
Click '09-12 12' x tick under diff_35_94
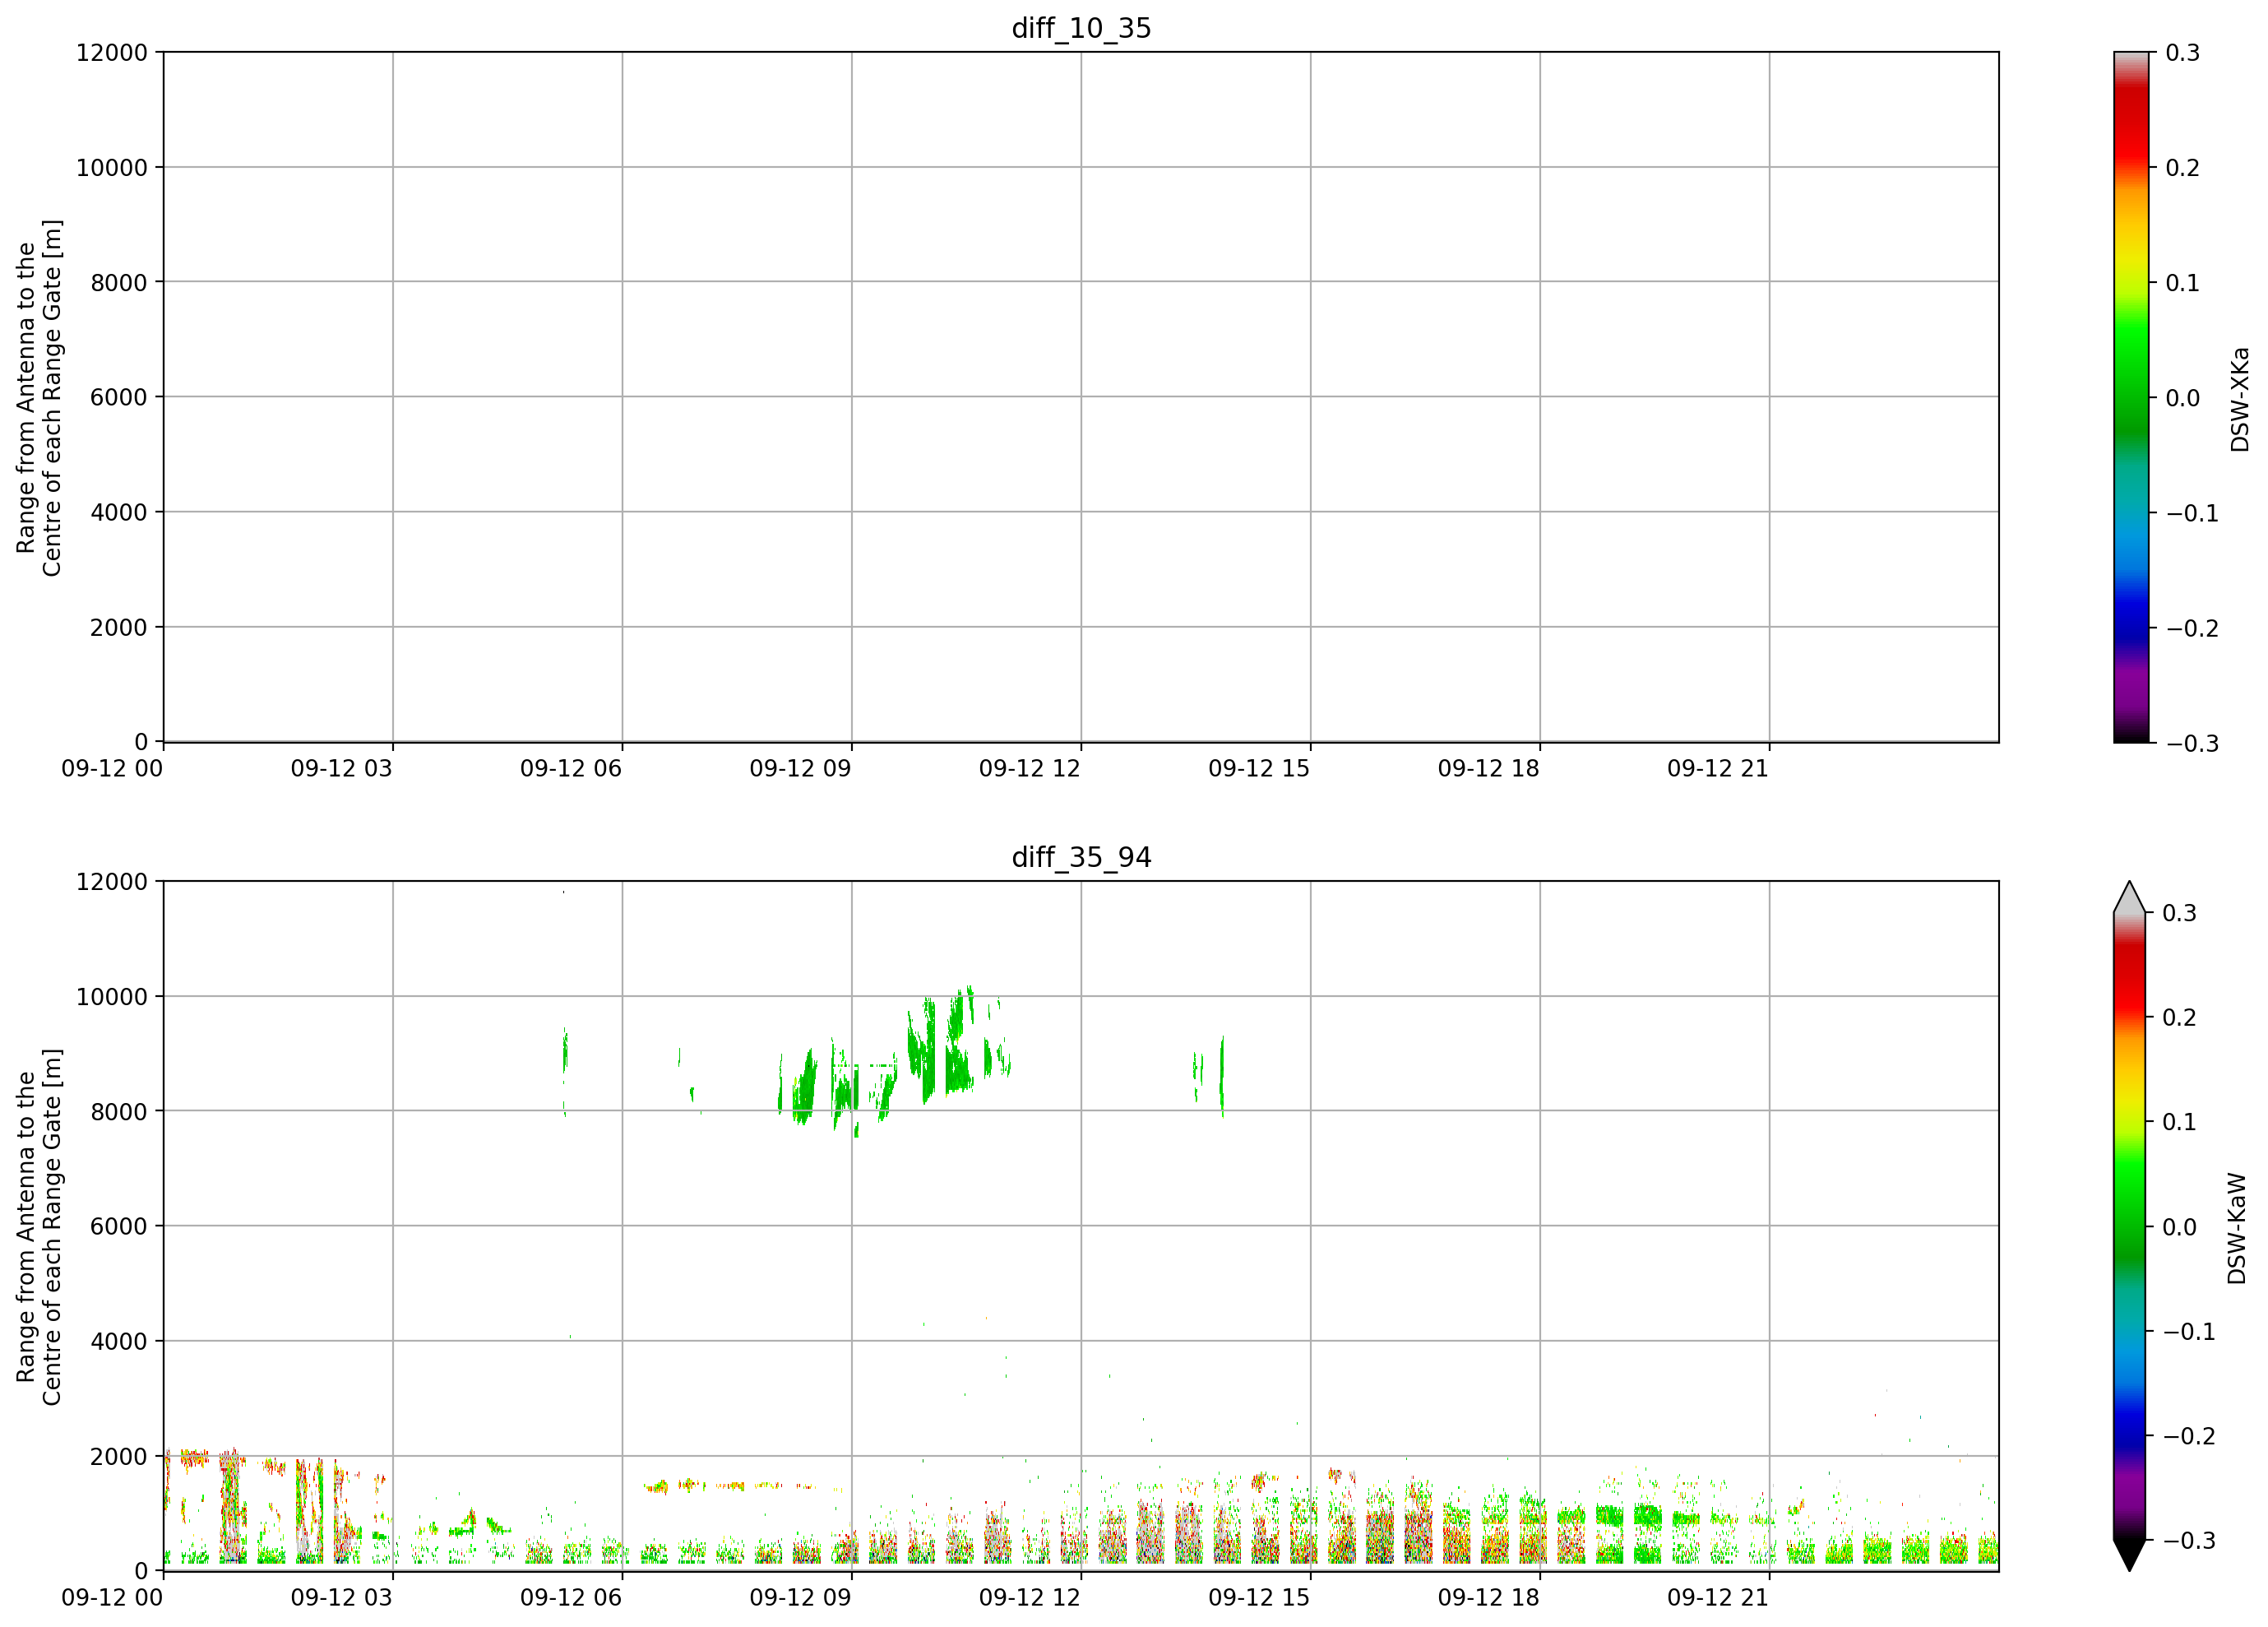(x=1030, y=1597)
